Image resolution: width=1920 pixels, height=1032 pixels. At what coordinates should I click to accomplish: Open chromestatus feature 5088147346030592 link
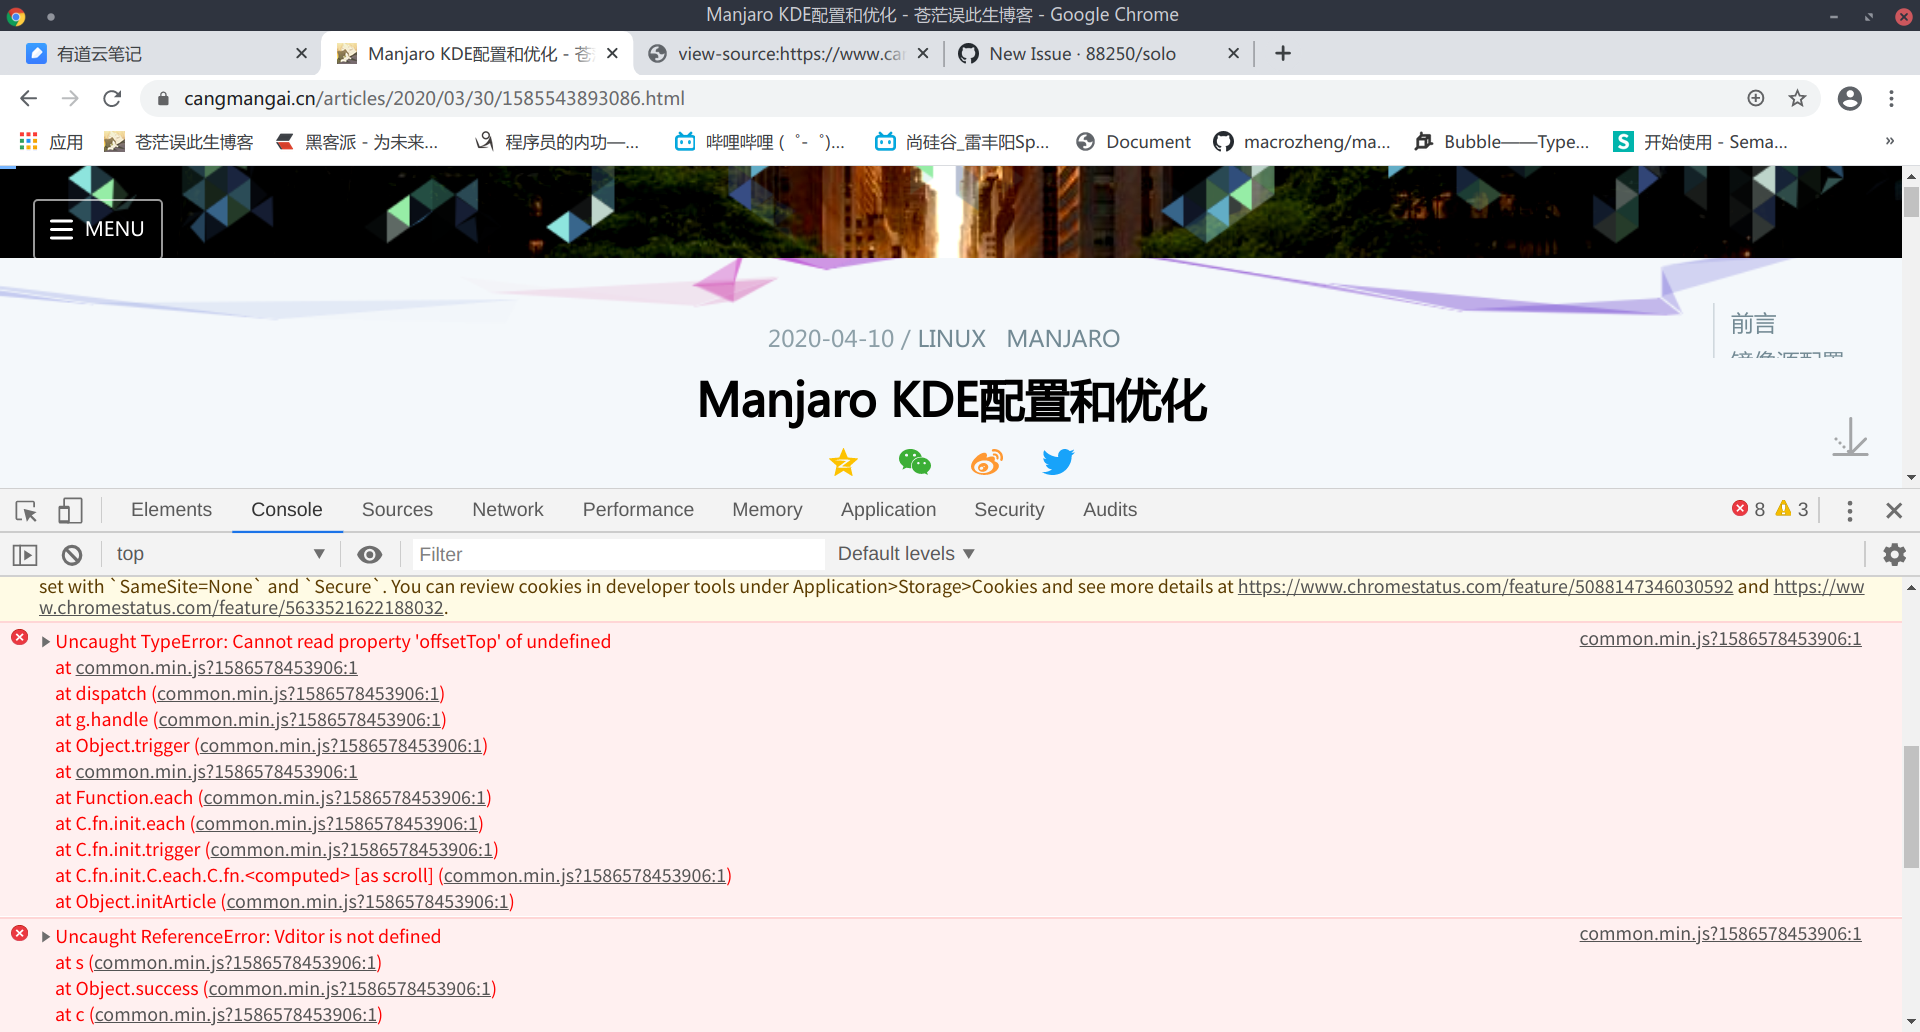pyautogui.click(x=1485, y=587)
